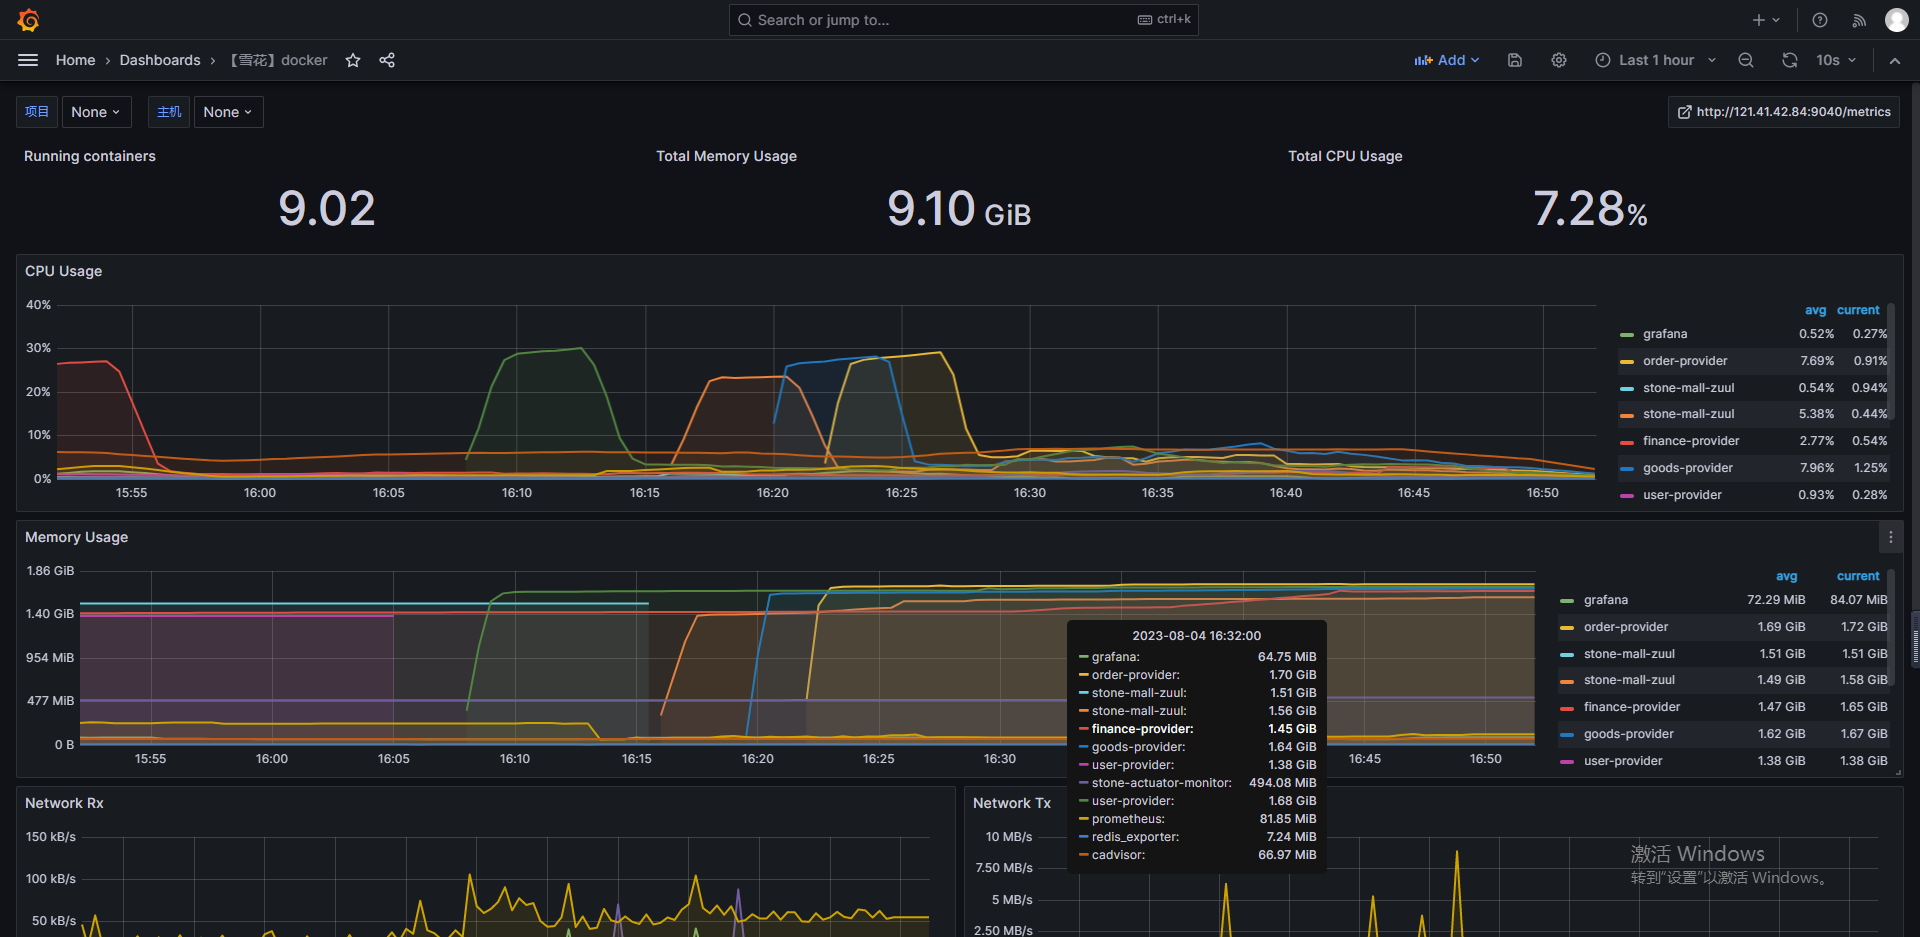This screenshot has height=937, width=1920.
Task: Change the 10s auto-refresh interval
Action: tap(1835, 60)
